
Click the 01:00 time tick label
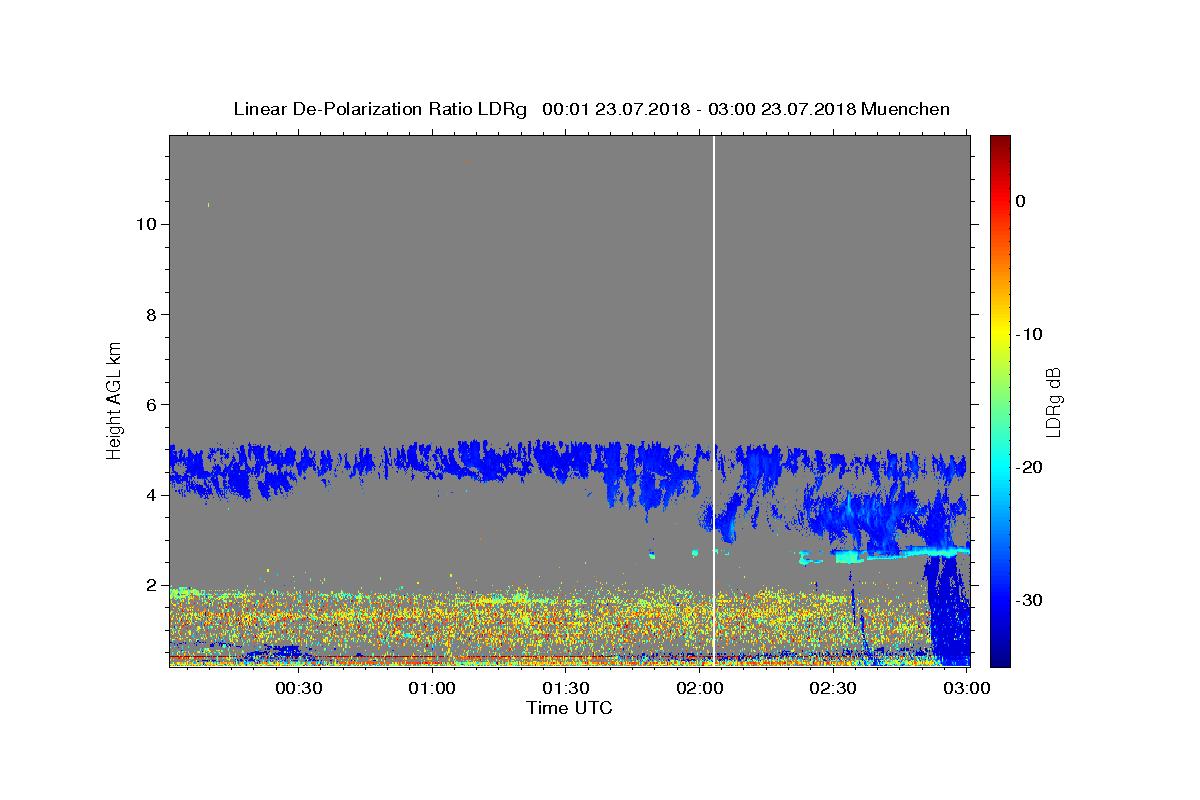(x=433, y=688)
